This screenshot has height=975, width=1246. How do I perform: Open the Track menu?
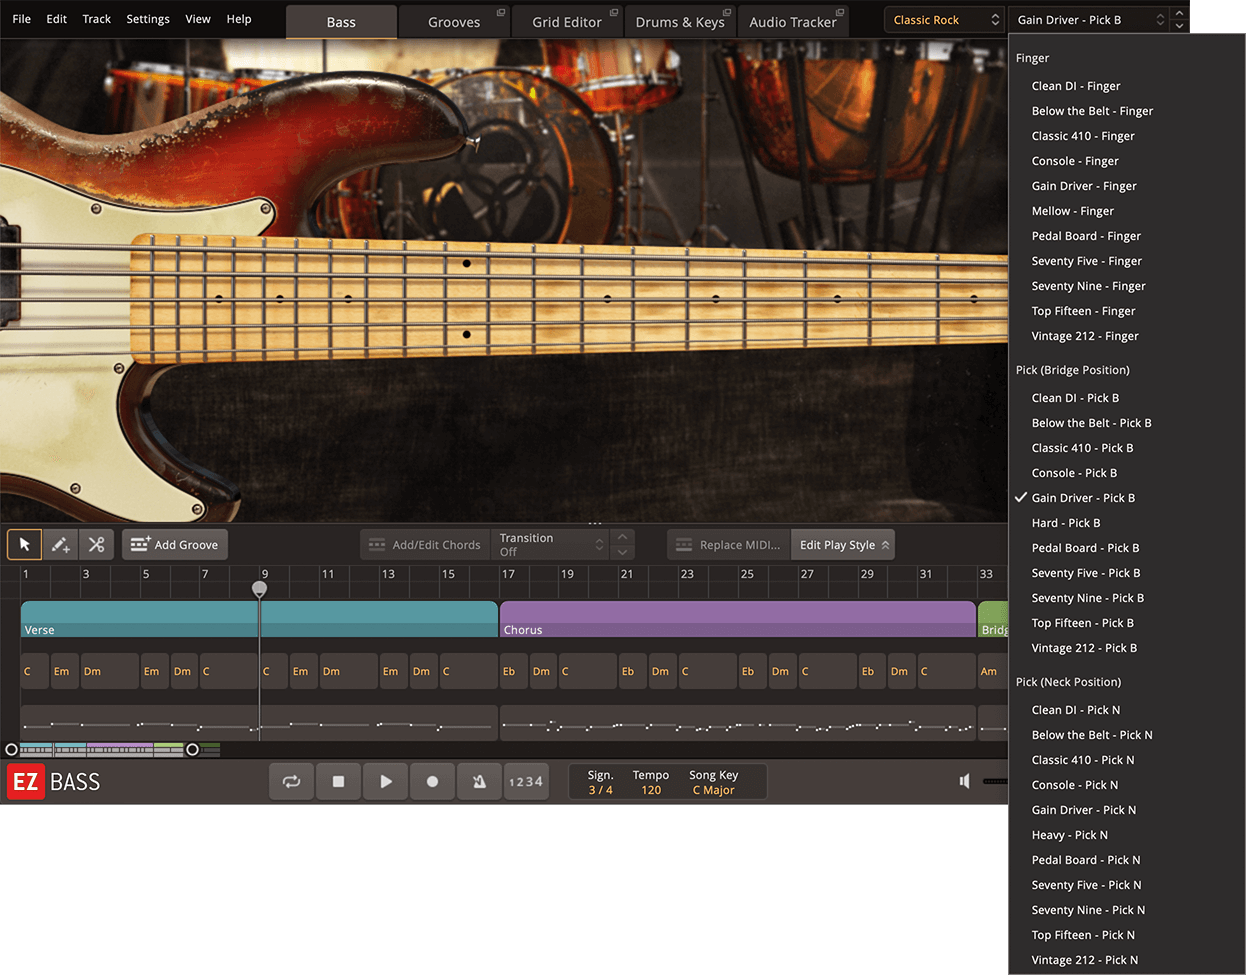coord(96,18)
